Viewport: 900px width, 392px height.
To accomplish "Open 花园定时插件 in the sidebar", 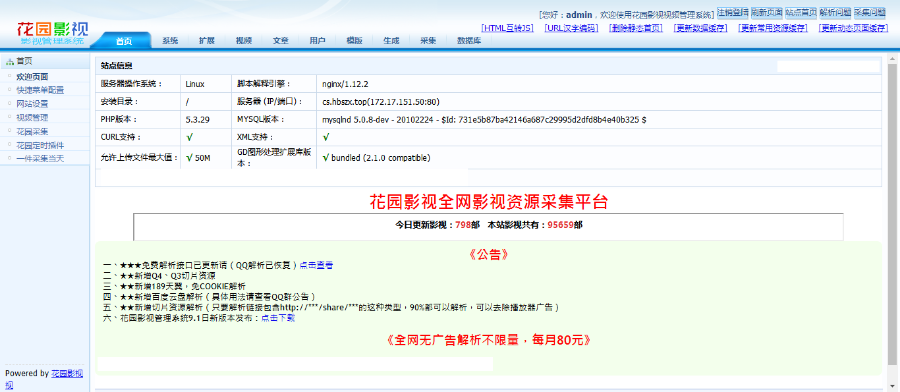I will tap(40, 145).
